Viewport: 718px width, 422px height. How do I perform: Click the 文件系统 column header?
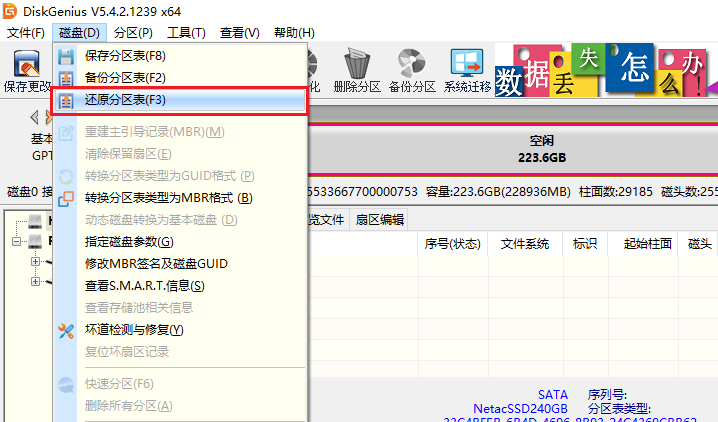[x=525, y=244]
